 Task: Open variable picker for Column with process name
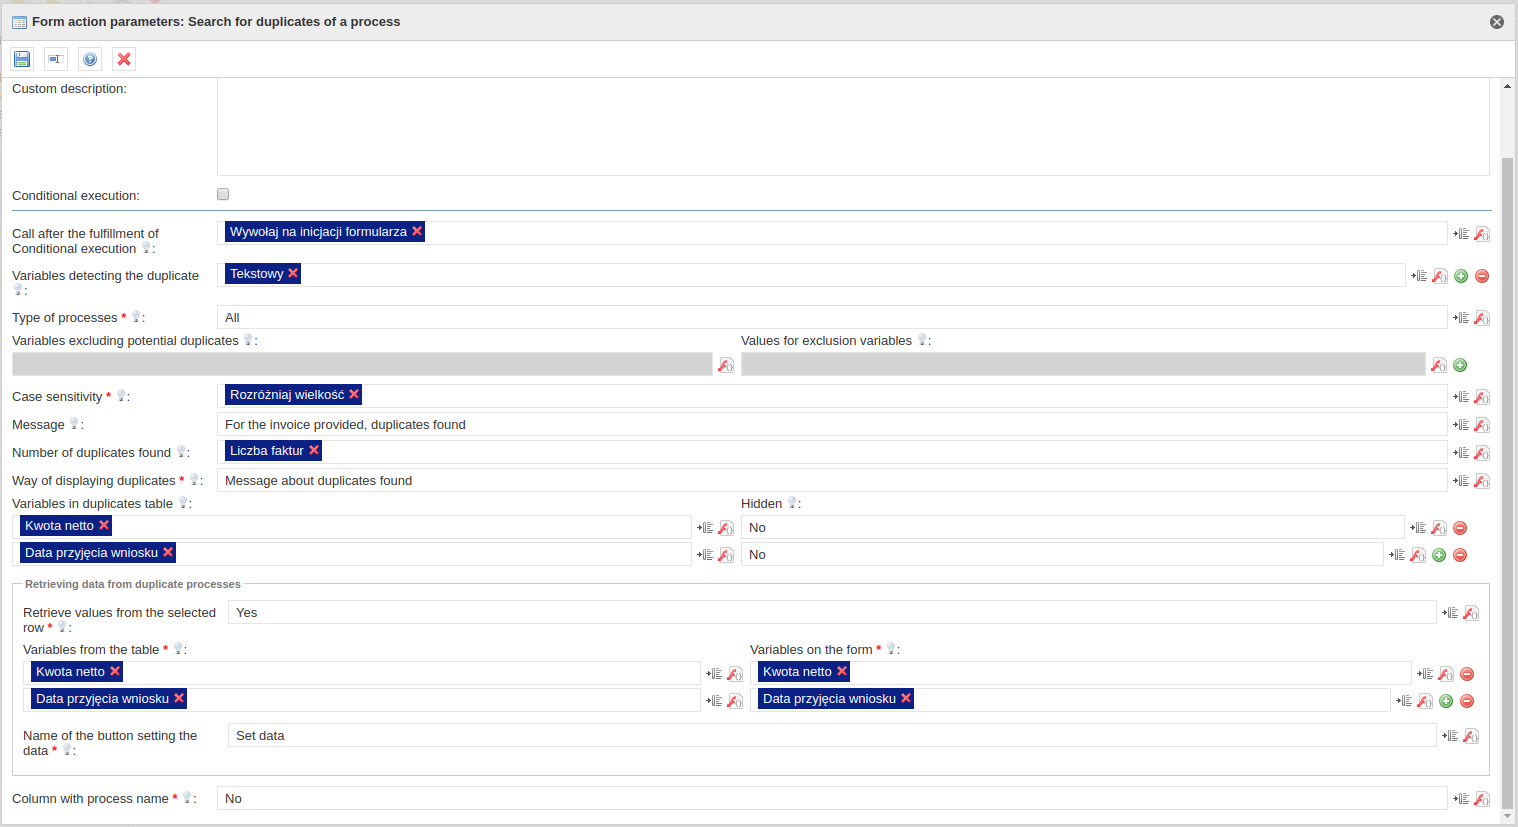(x=1461, y=799)
